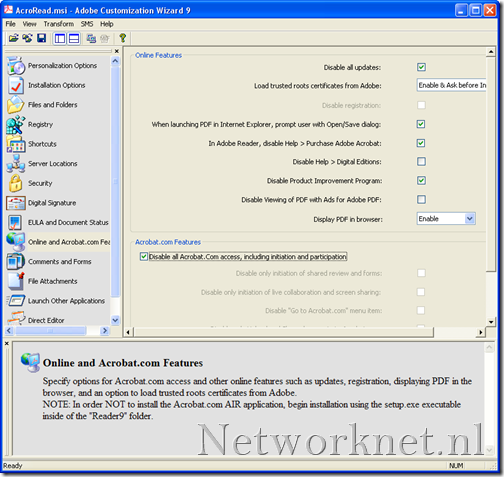The height and width of the screenshot is (477, 504).
Task: Select File Attachments in the navigation list
Action: pos(53,281)
